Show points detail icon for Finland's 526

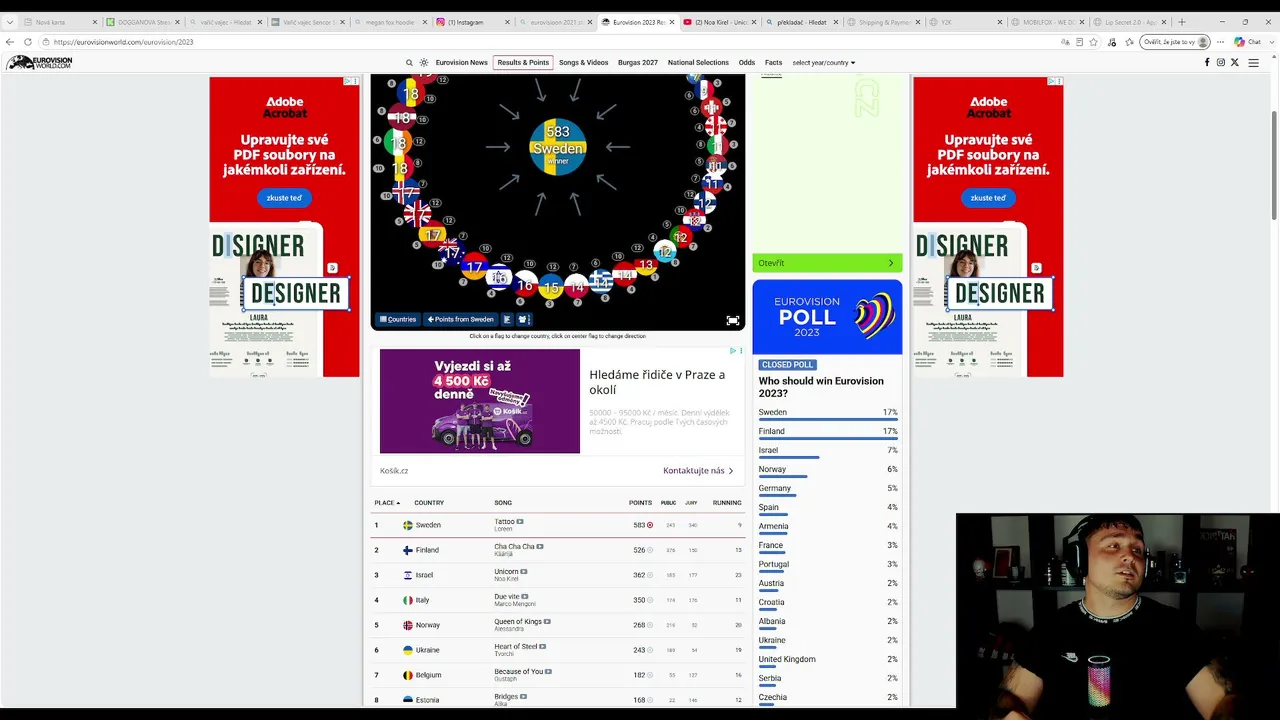click(x=650, y=550)
